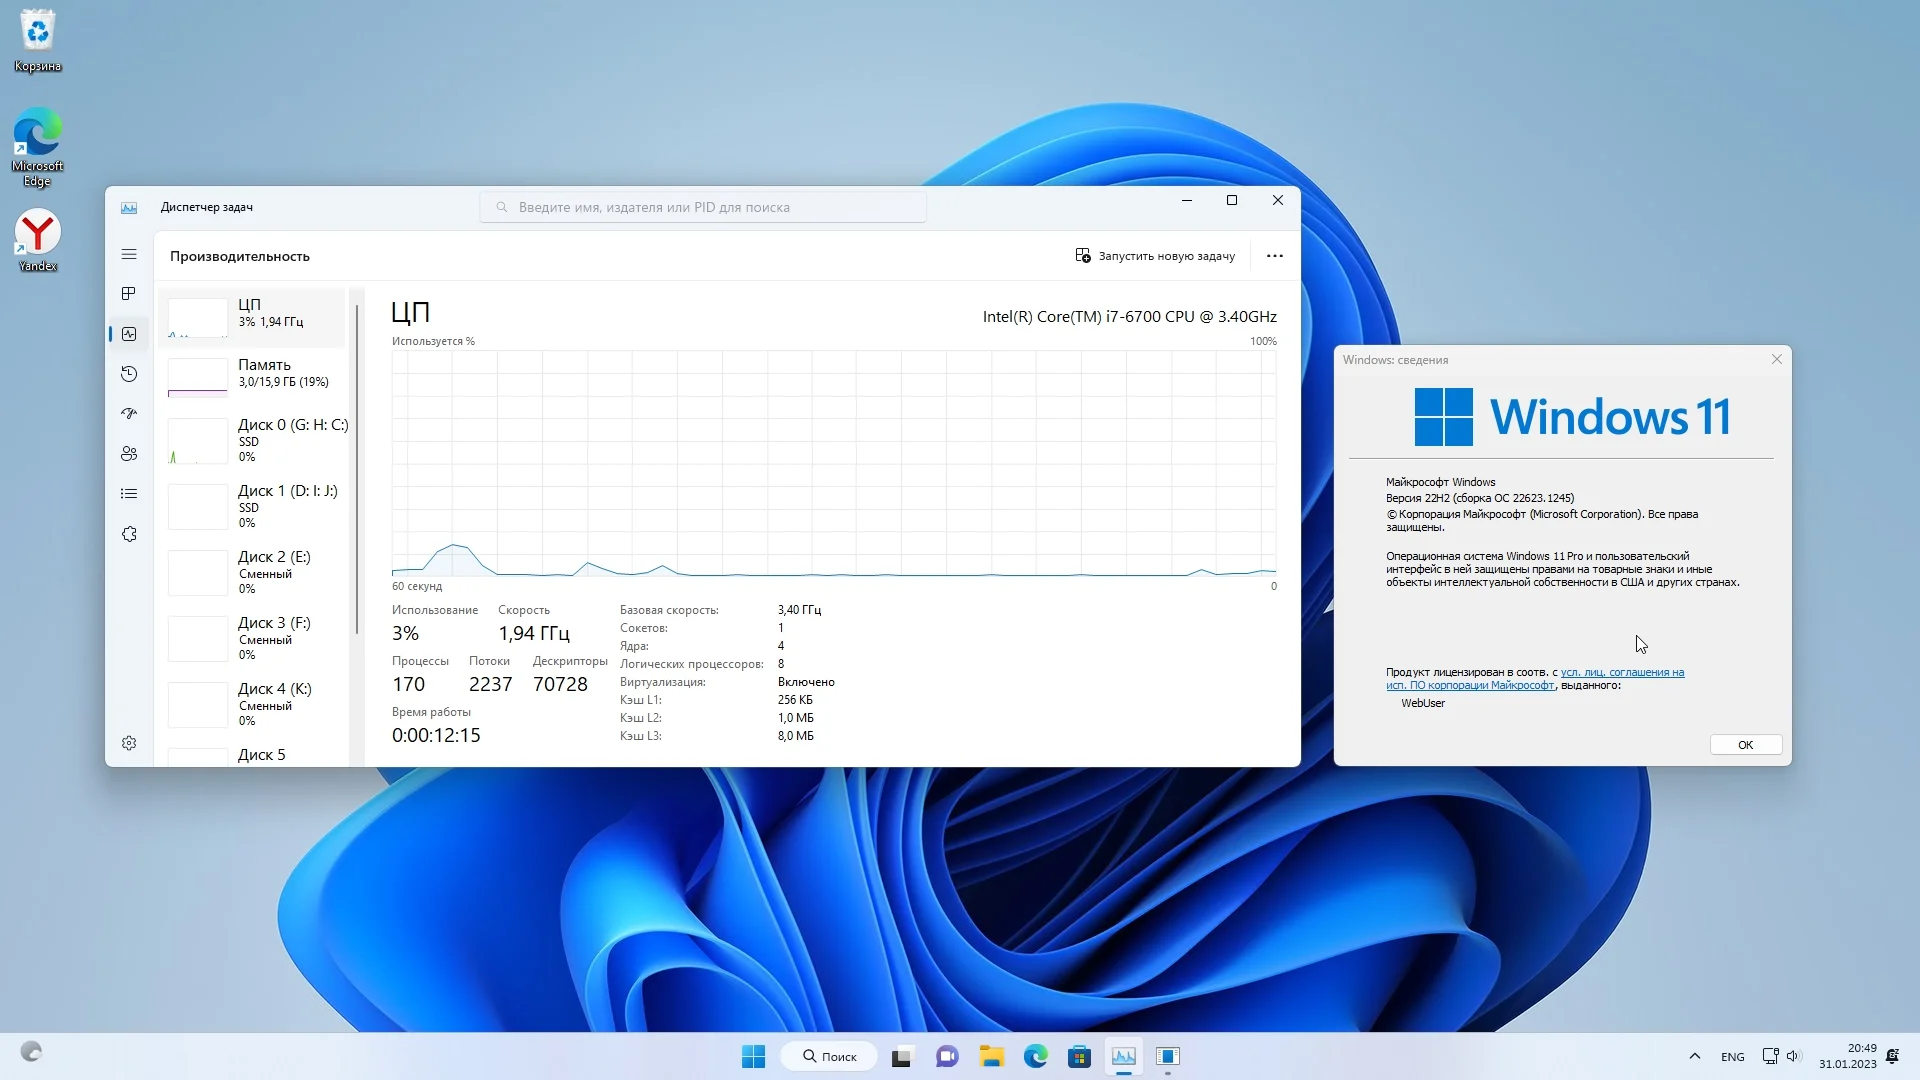Open the three-dot more options menu
The width and height of the screenshot is (1920, 1080).
tap(1274, 256)
